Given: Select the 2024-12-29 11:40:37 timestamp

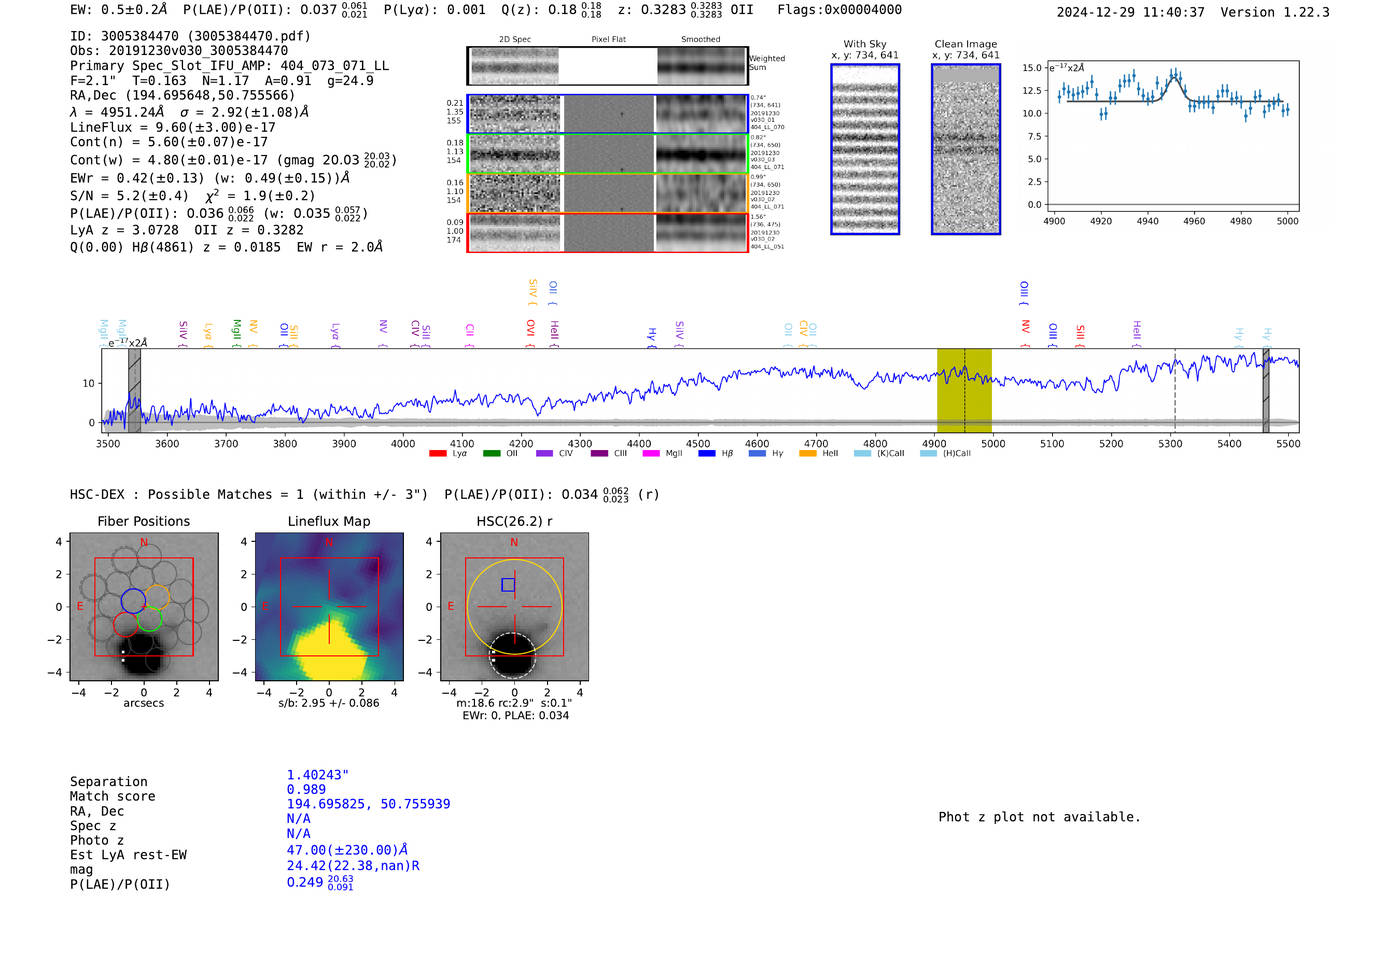Looking at the screenshot, I should pos(1130,12).
